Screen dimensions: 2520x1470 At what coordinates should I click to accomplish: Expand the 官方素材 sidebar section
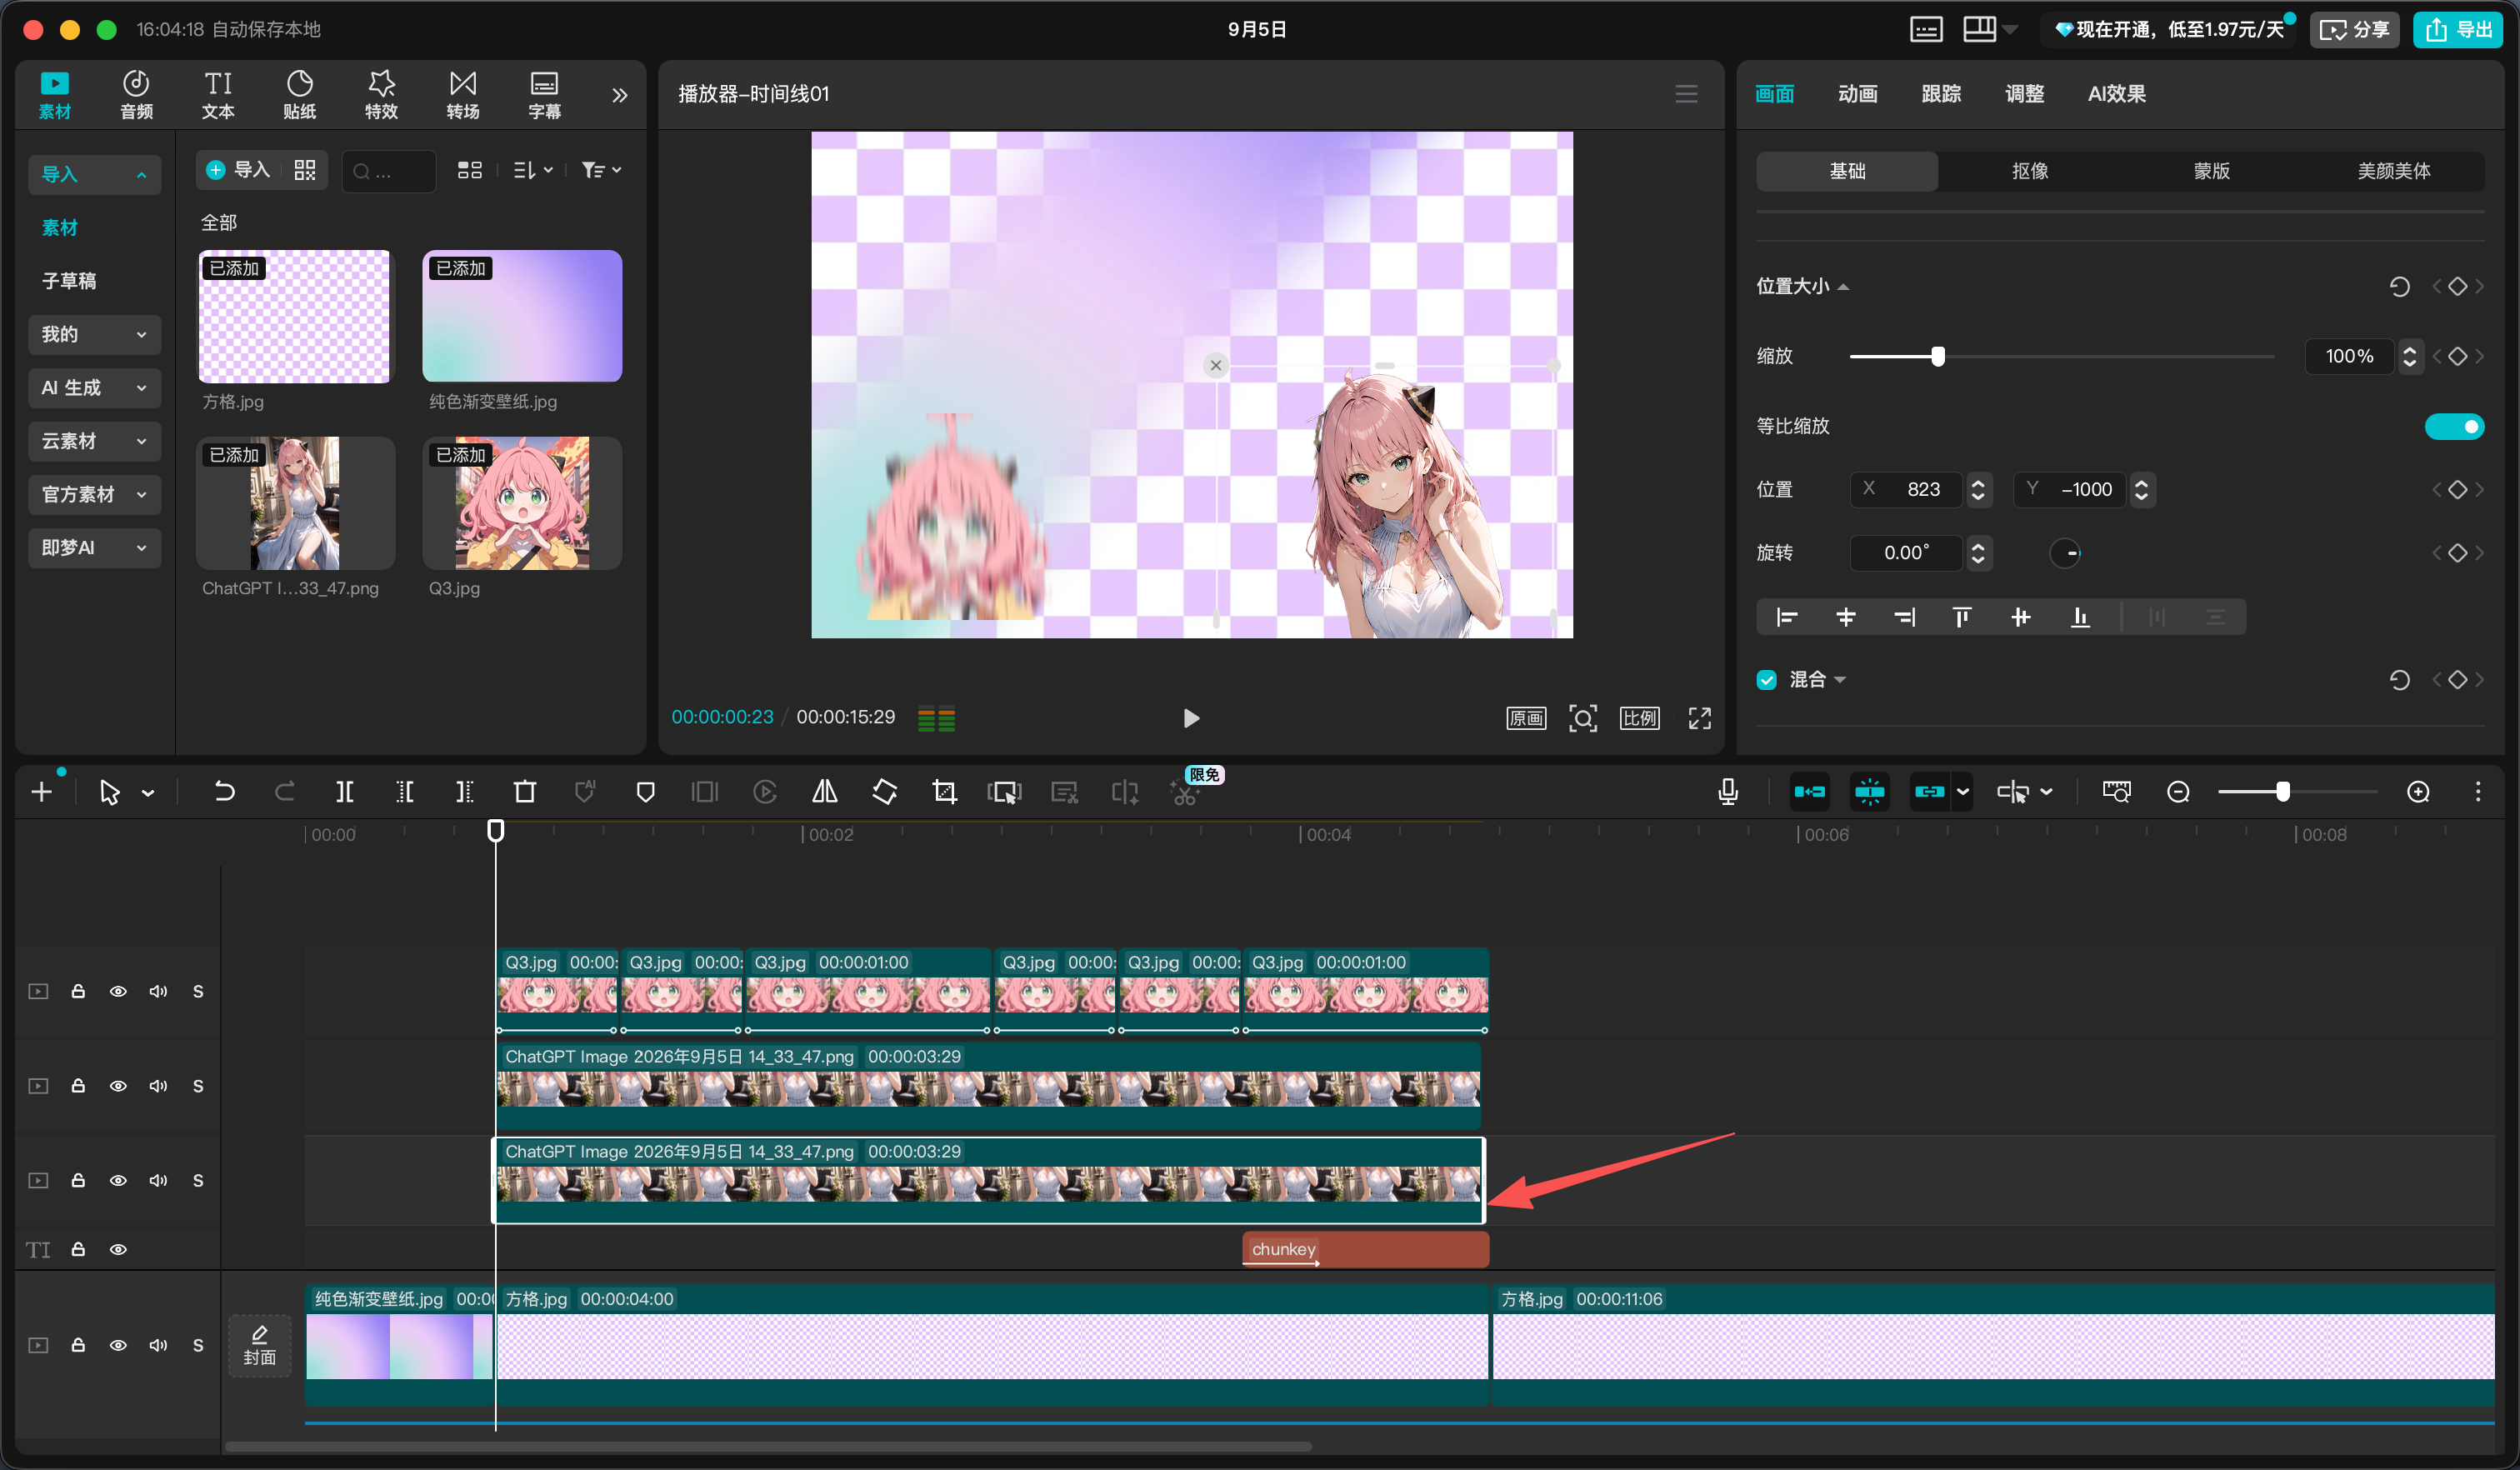click(x=94, y=494)
